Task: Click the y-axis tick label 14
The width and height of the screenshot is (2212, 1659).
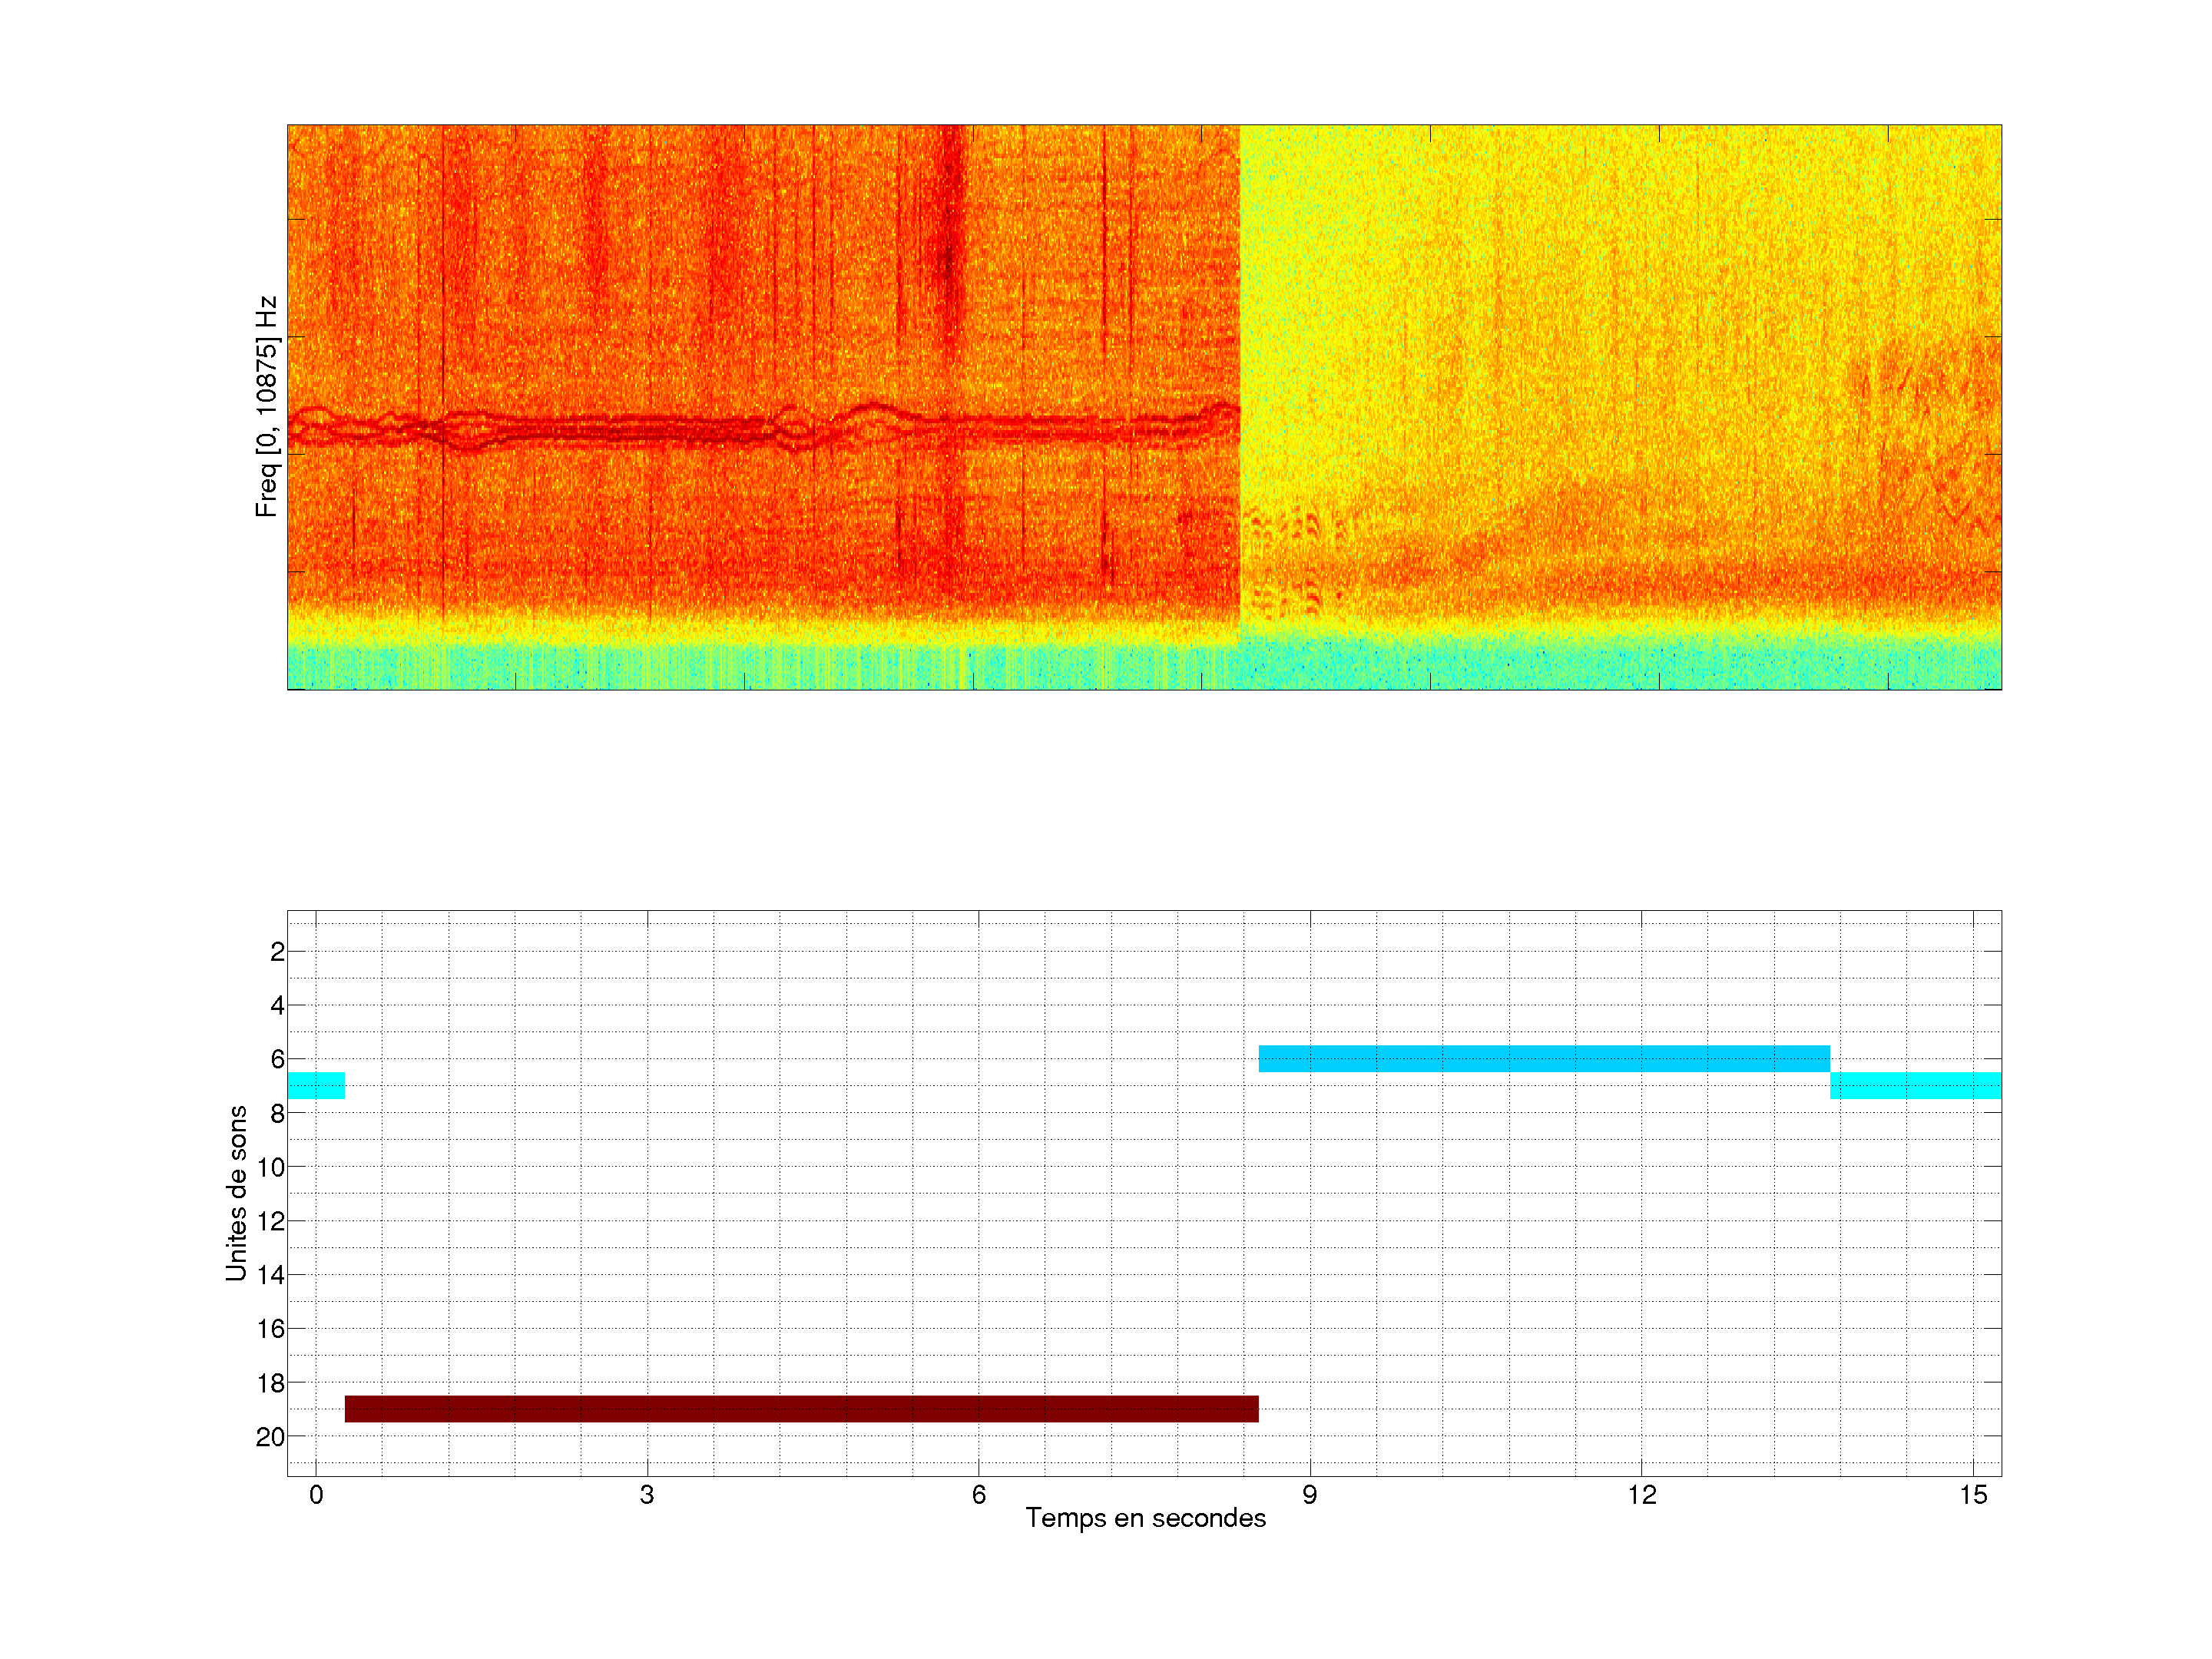Action: (x=270, y=1275)
